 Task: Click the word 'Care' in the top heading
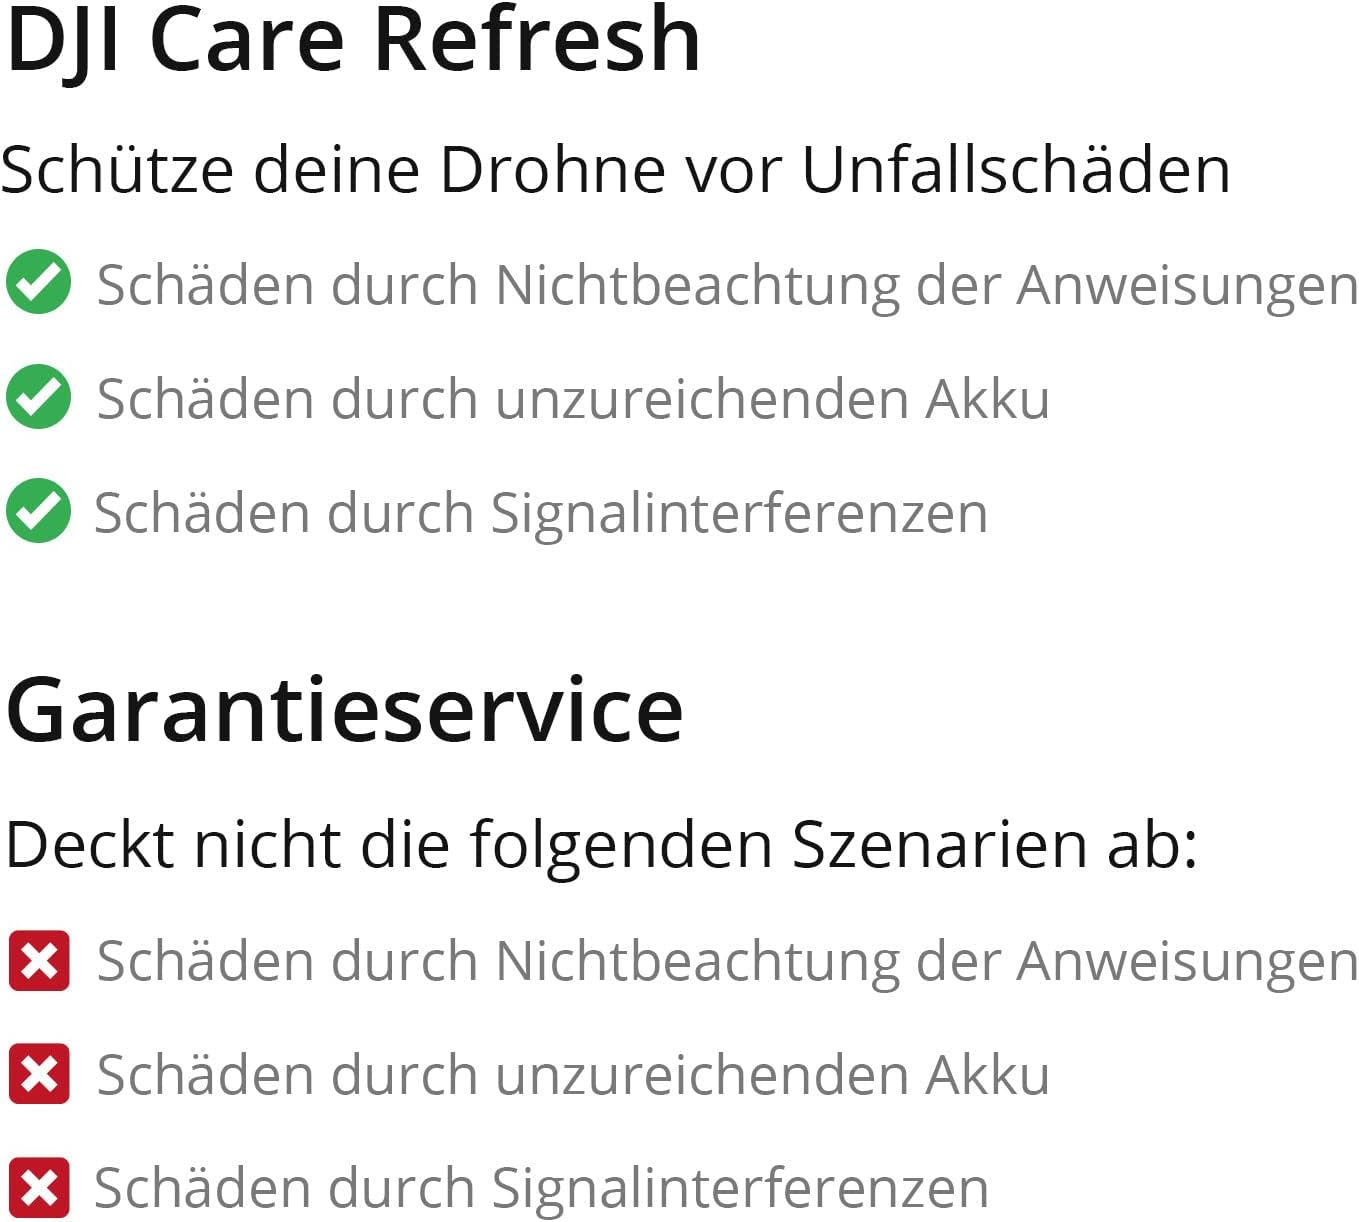click(247, 40)
